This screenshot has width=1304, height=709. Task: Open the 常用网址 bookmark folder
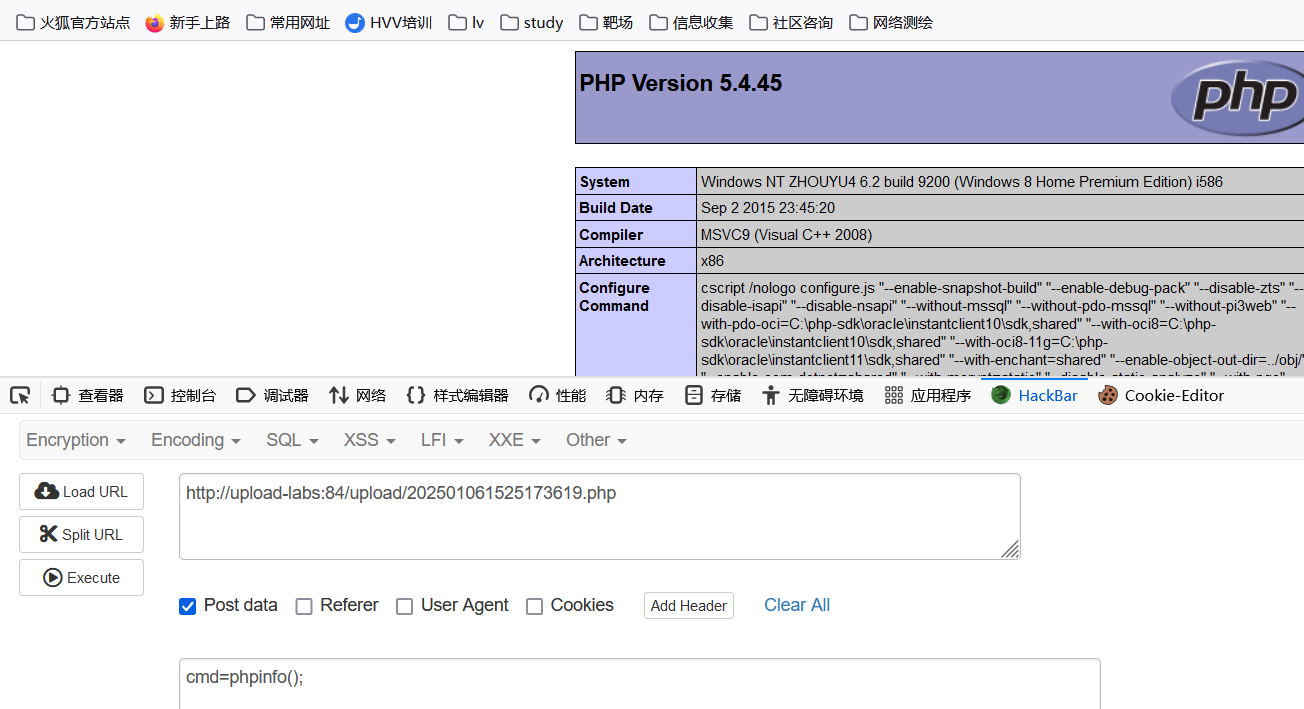[288, 22]
